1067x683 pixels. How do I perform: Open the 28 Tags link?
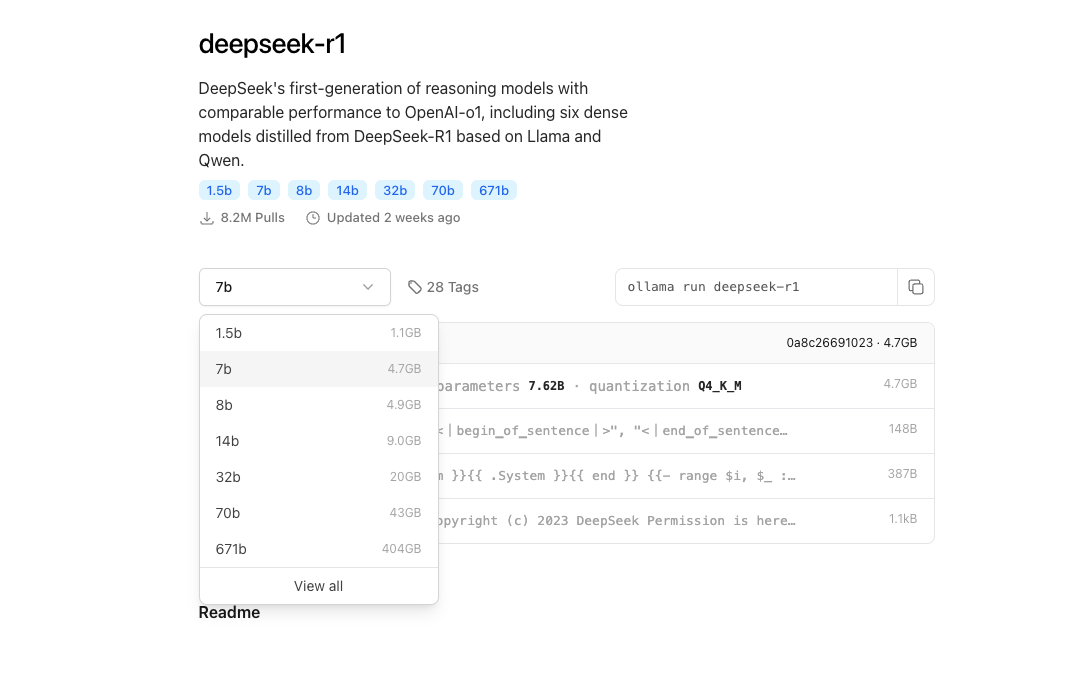(443, 287)
